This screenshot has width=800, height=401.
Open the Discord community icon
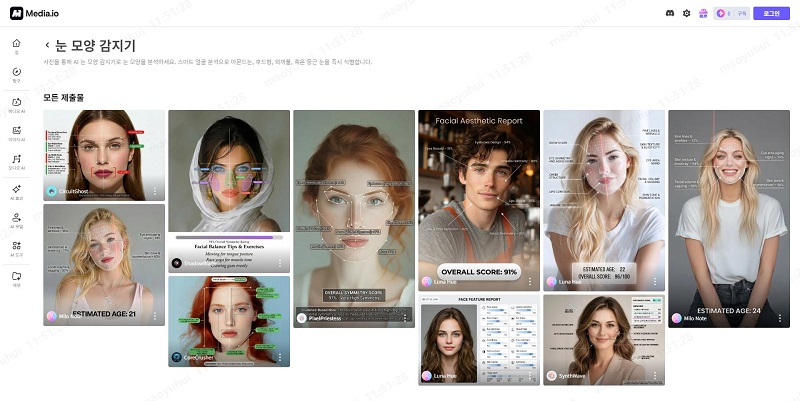670,13
